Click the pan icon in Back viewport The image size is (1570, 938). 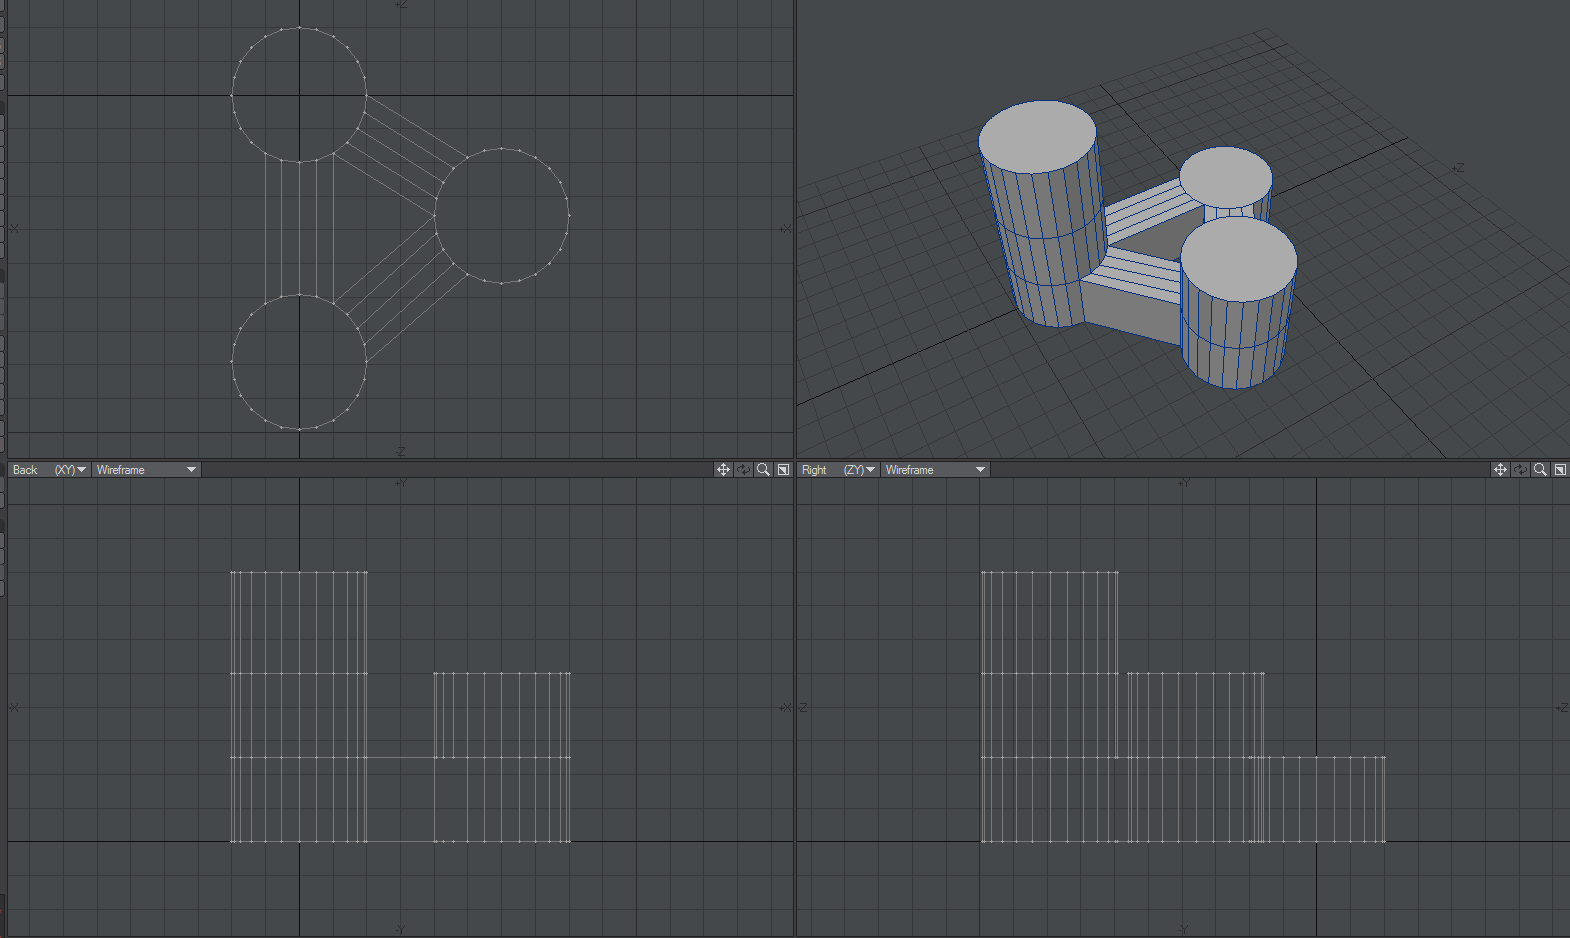(x=723, y=470)
